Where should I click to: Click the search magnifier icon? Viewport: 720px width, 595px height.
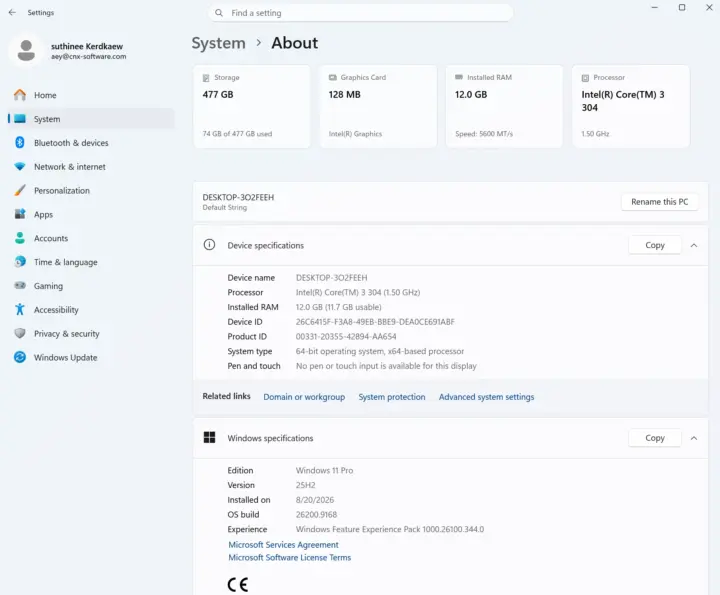pyautogui.click(x=219, y=13)
